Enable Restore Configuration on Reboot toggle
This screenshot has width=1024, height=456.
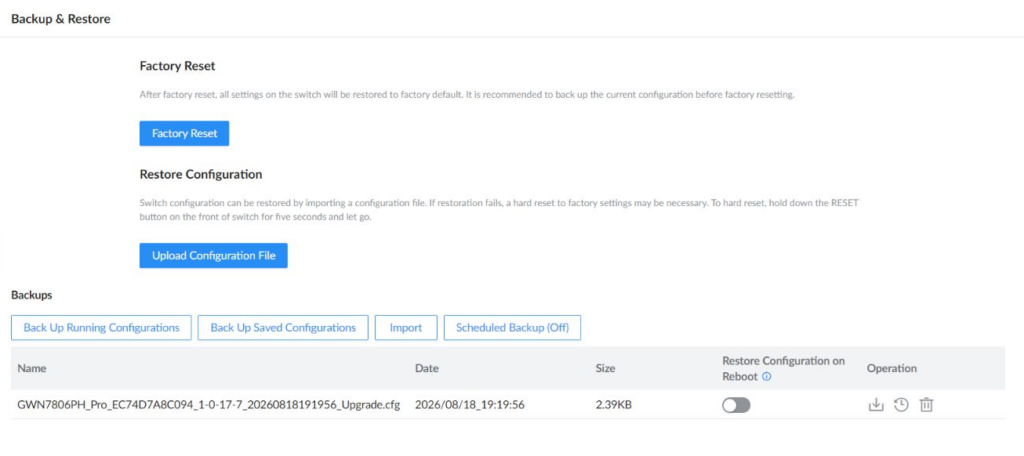pos(736,405)
